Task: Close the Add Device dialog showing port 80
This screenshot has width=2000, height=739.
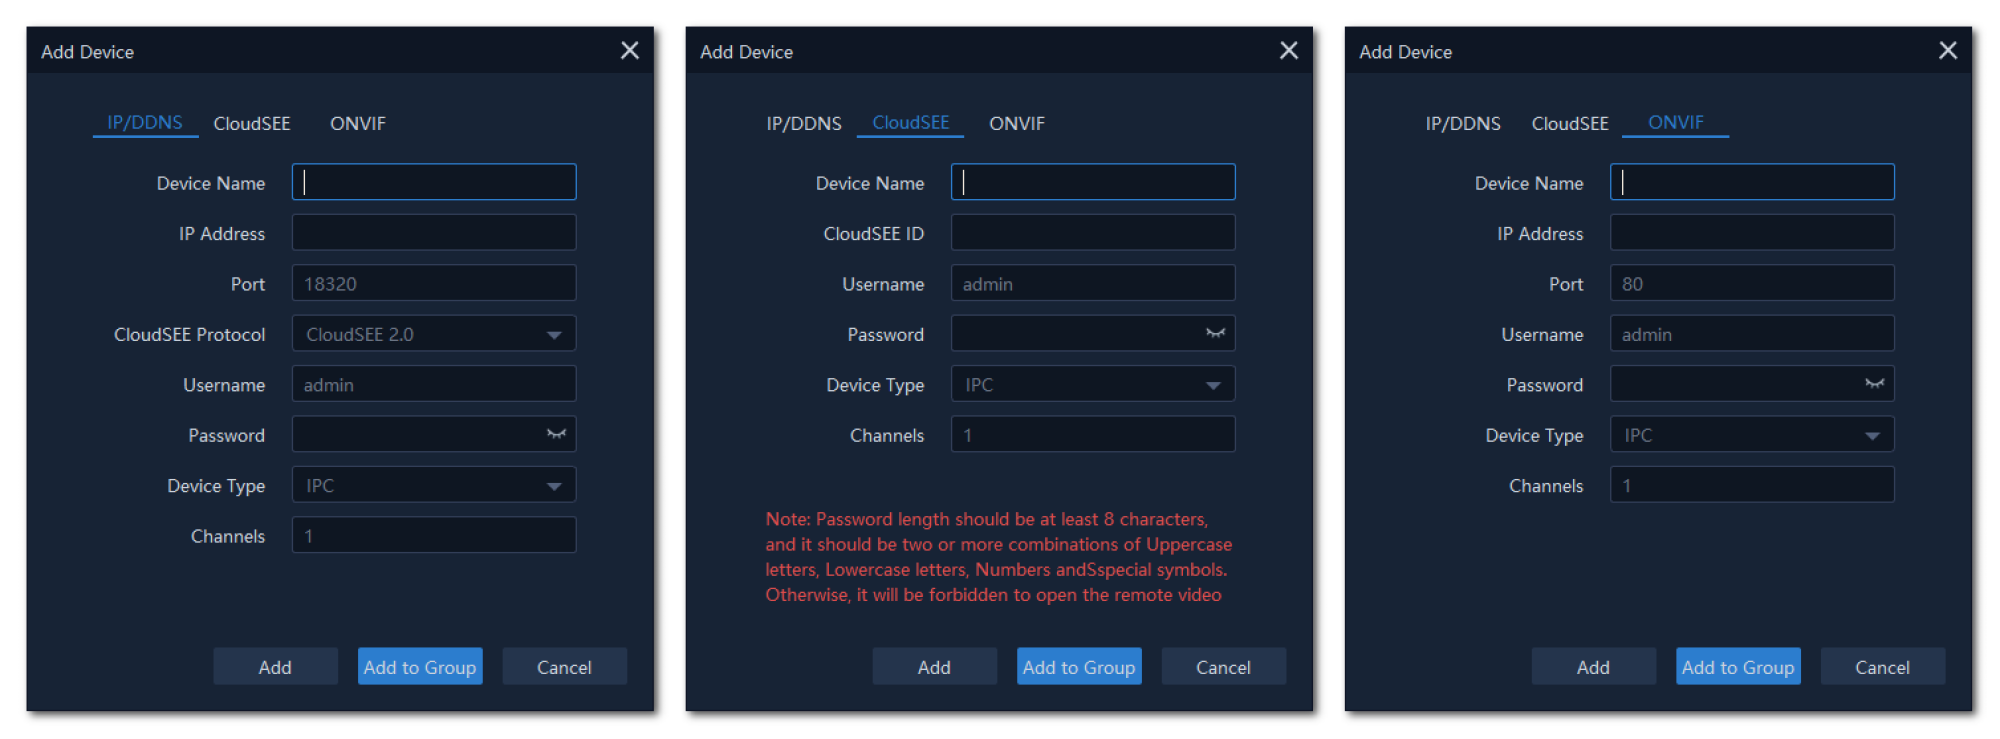Action: (1947, 51)
